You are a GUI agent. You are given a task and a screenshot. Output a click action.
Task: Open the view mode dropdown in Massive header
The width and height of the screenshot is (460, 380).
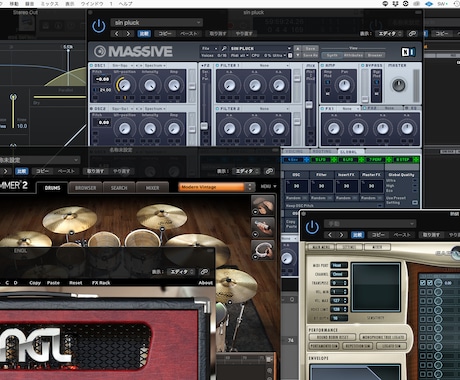click(389, 34)
